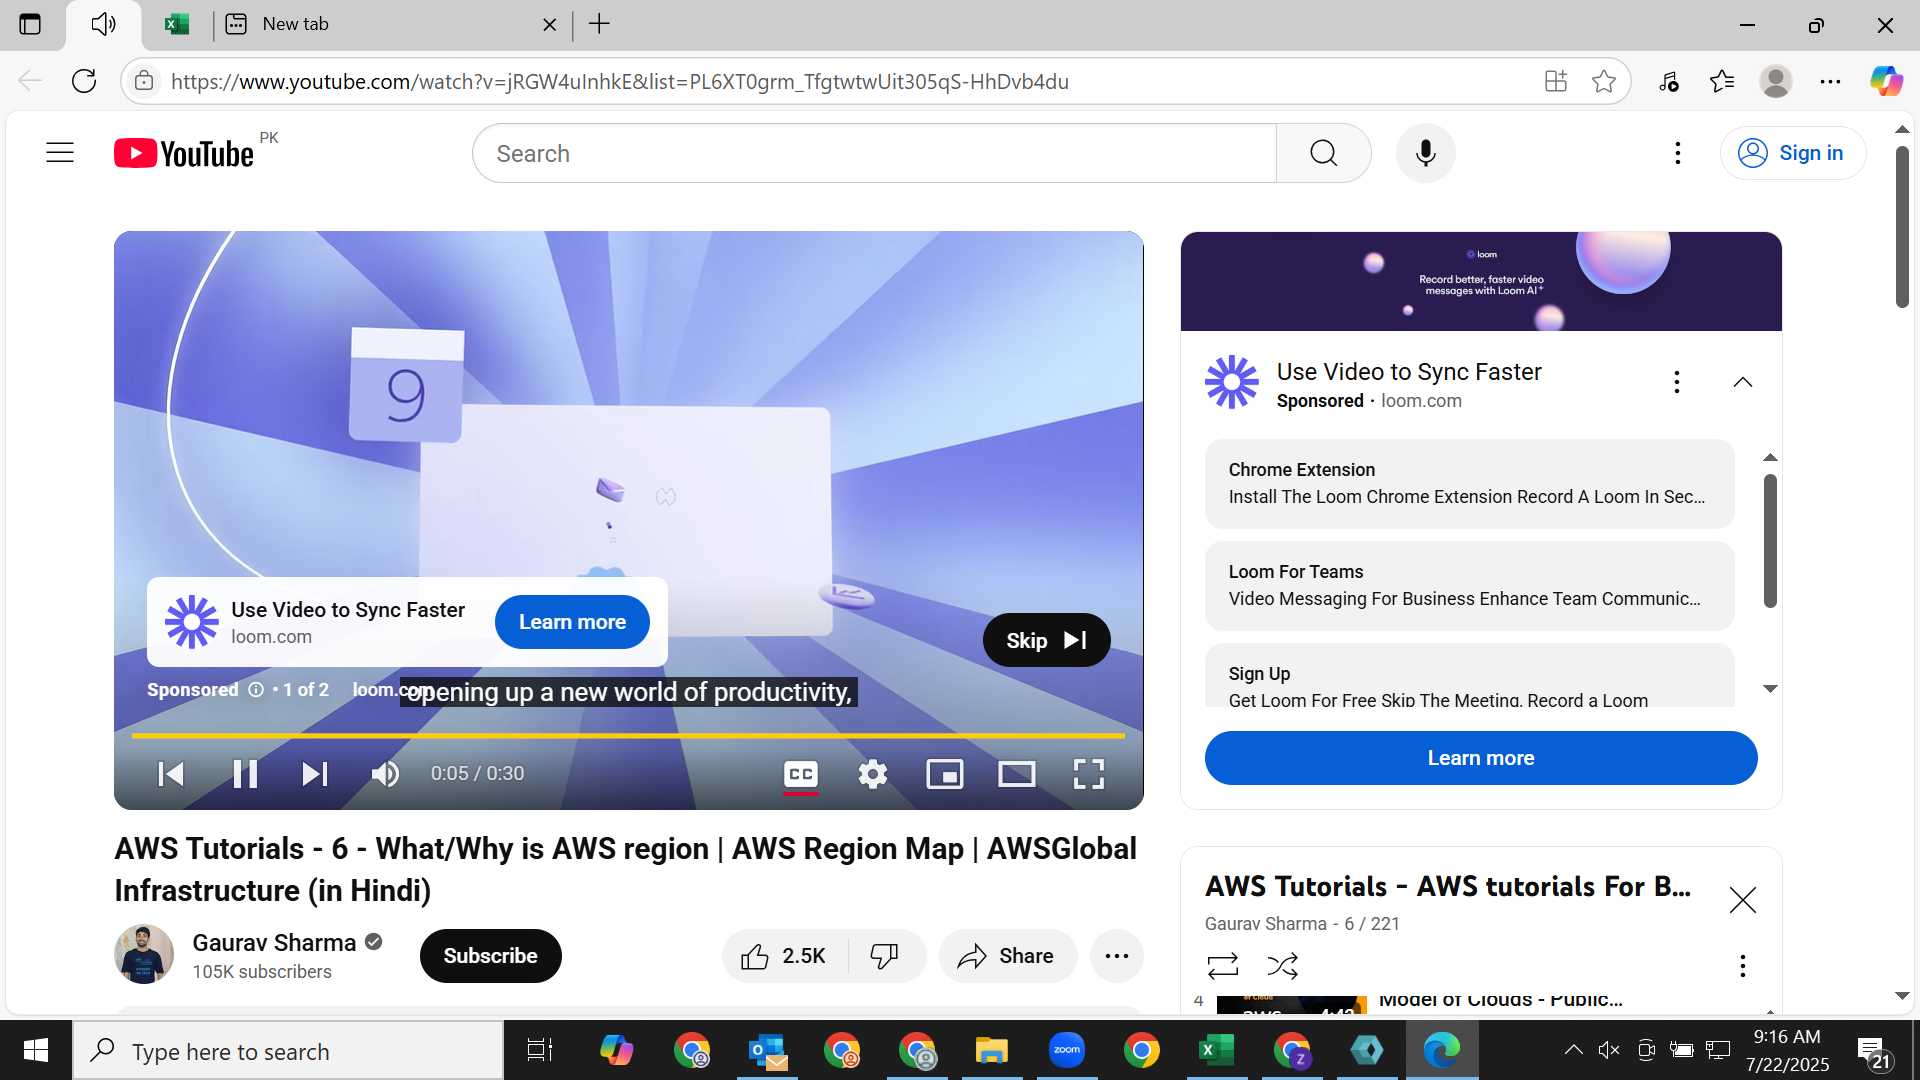
Task: Switch to theater mode
Action: click(x=1017, y=774)
